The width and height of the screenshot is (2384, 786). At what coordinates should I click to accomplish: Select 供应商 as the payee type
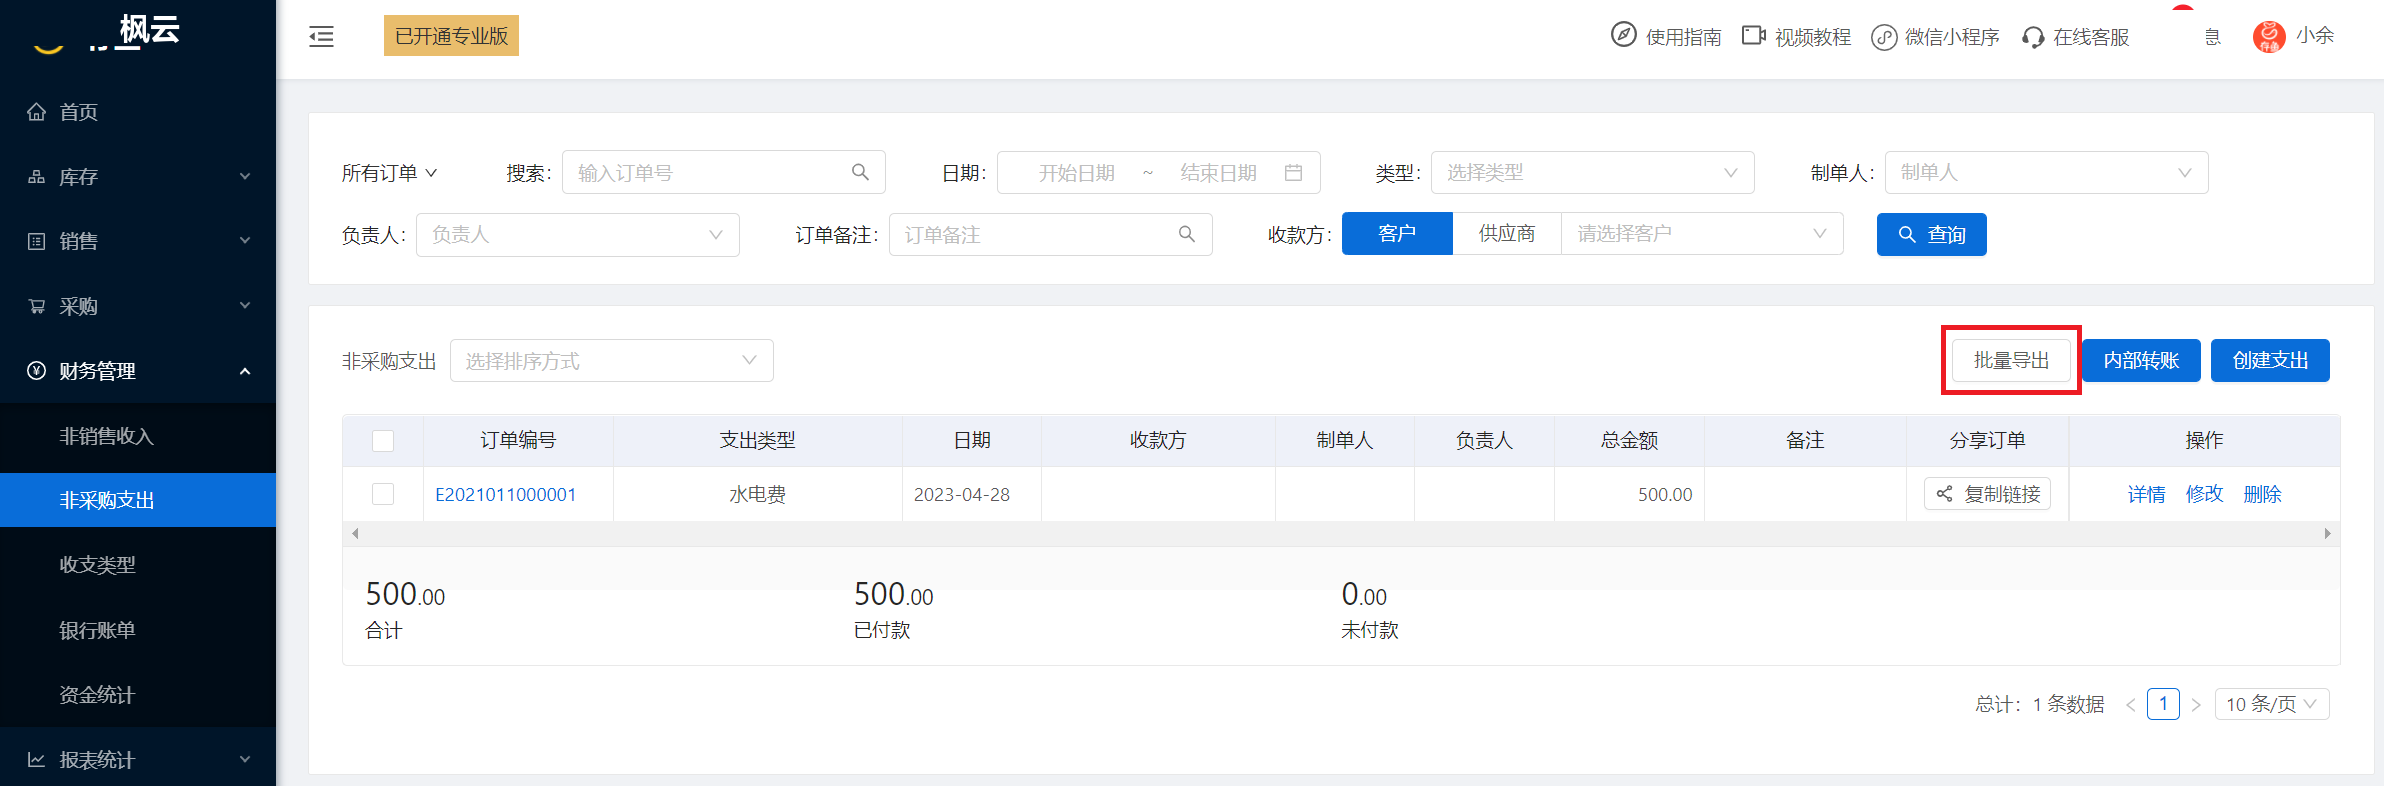[1507, 234]
